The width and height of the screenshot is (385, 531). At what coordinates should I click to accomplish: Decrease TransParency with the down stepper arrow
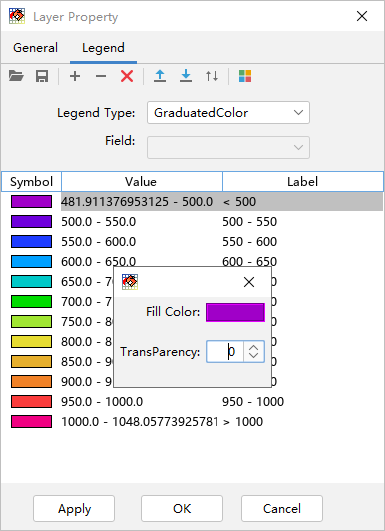(253, 357)
